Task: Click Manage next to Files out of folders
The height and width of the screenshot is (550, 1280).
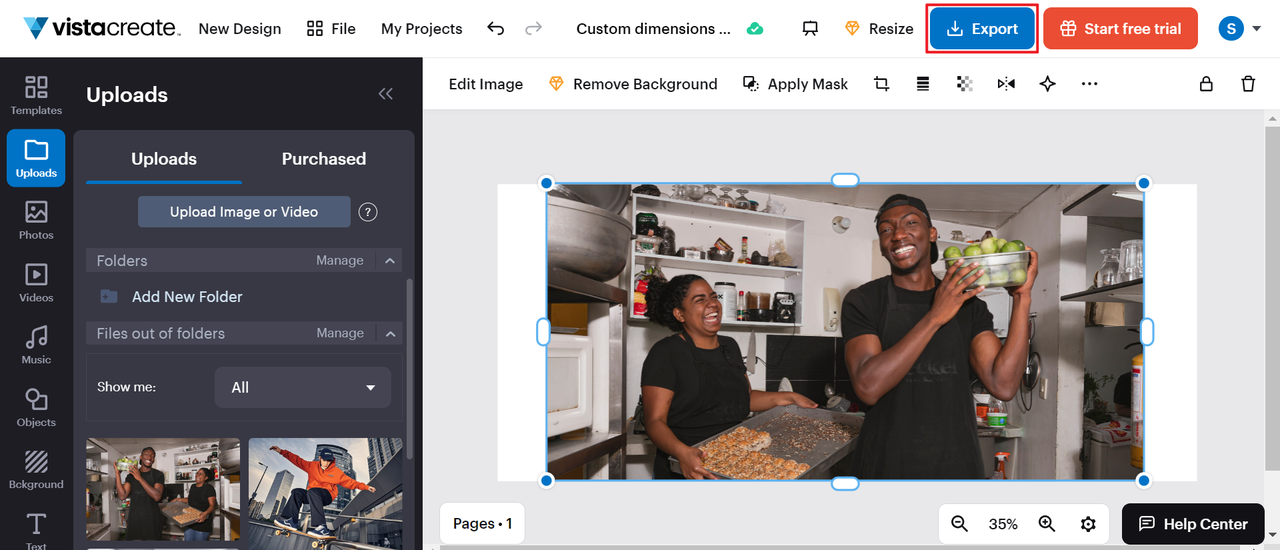Action: (x=340, y=333)
